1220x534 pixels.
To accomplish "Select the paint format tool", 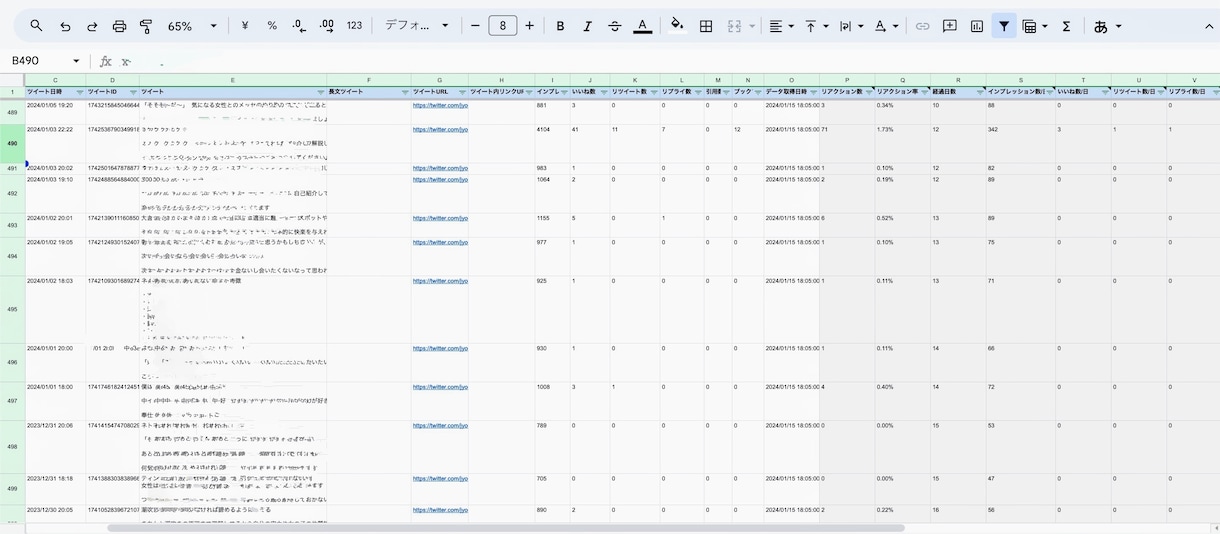I will [x=147, y=26].
